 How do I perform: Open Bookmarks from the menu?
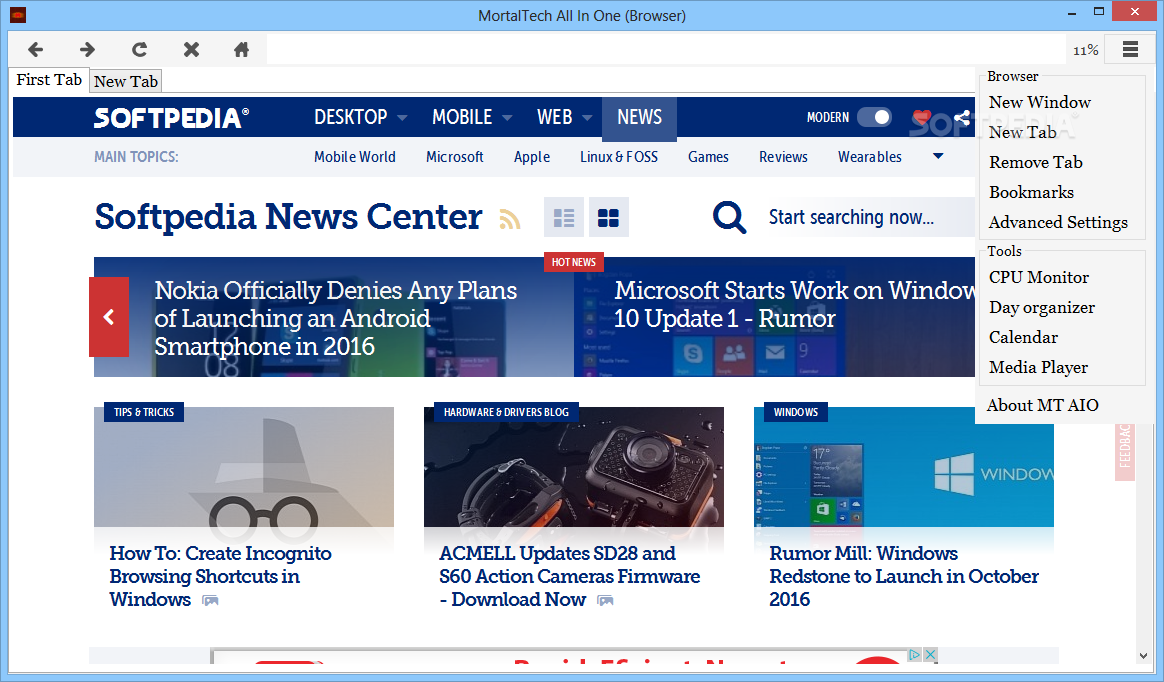1031,192
